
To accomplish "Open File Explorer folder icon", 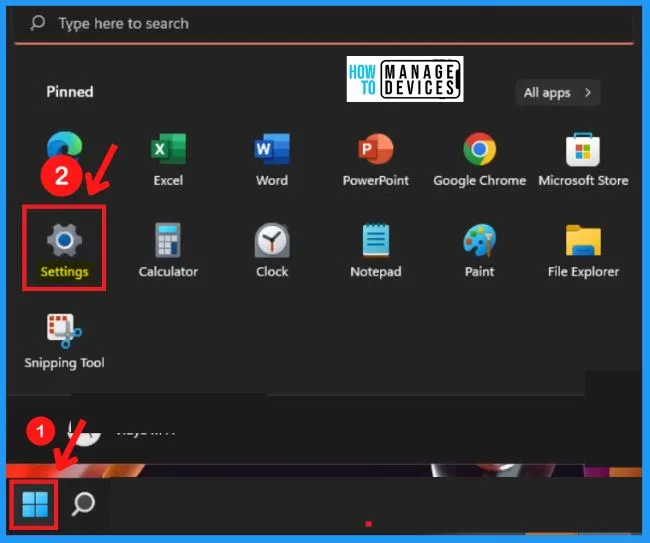I will point(583,240).
